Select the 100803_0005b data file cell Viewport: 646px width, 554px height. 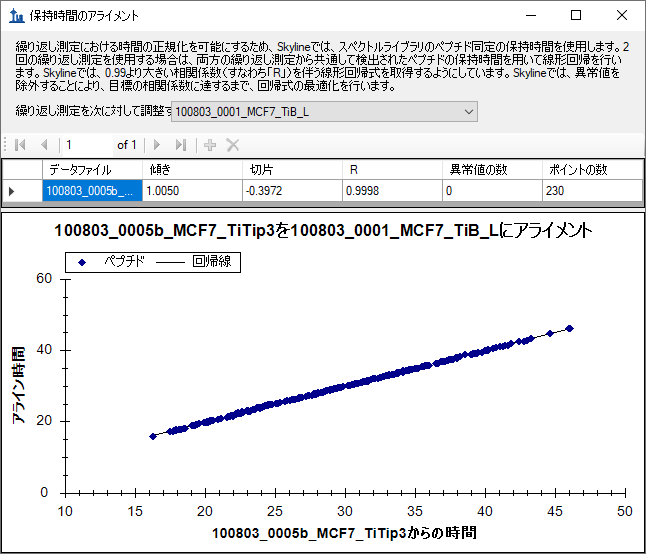click(x=92, y=191)
